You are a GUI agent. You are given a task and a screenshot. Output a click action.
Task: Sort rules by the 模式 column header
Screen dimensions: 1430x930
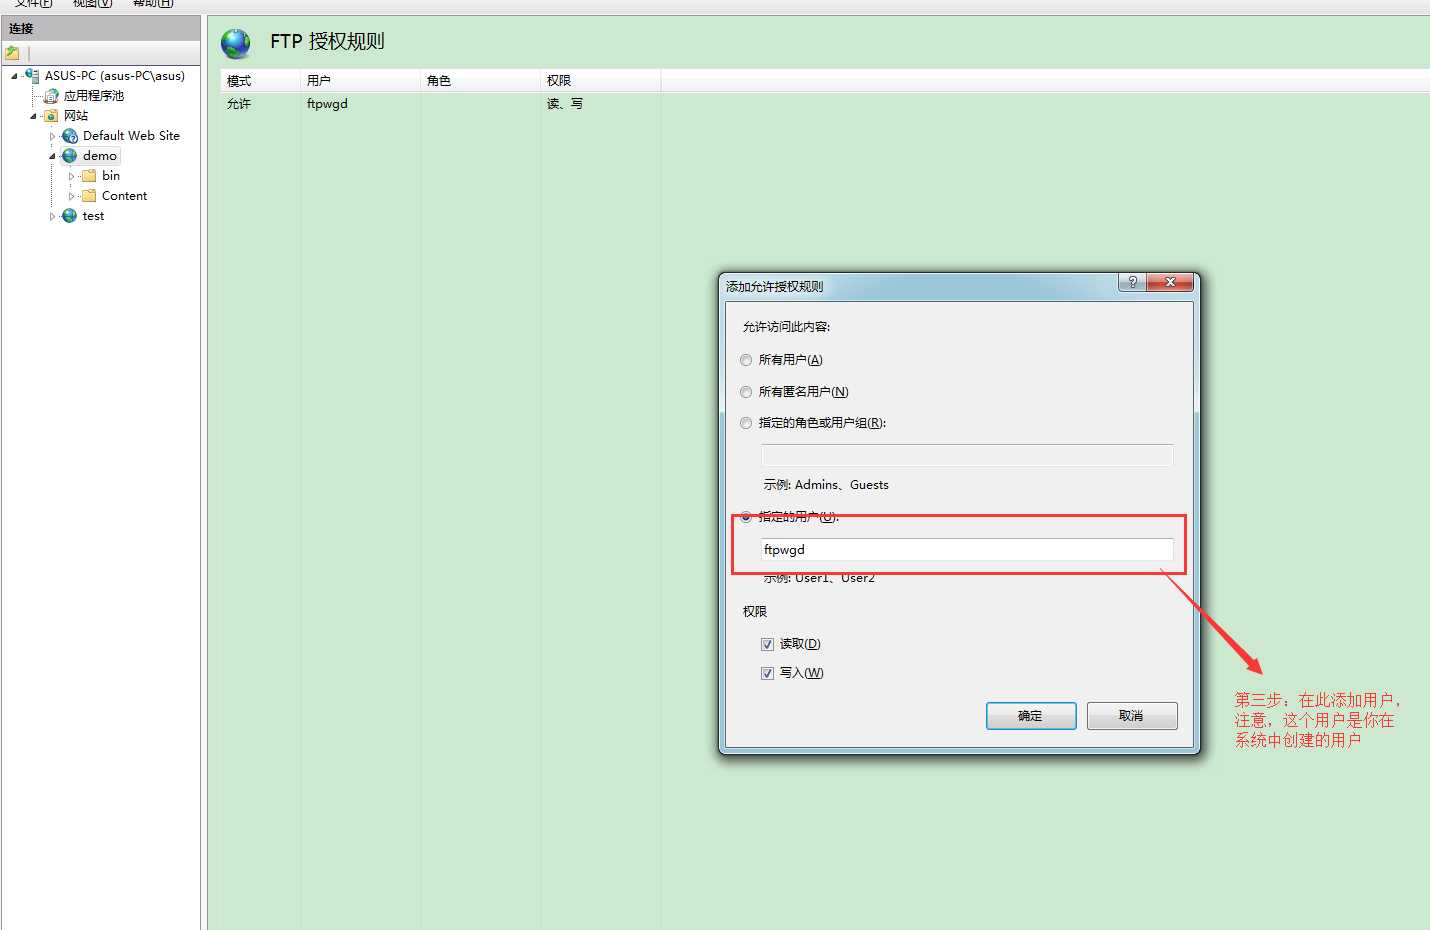click(x=260, y=81)
